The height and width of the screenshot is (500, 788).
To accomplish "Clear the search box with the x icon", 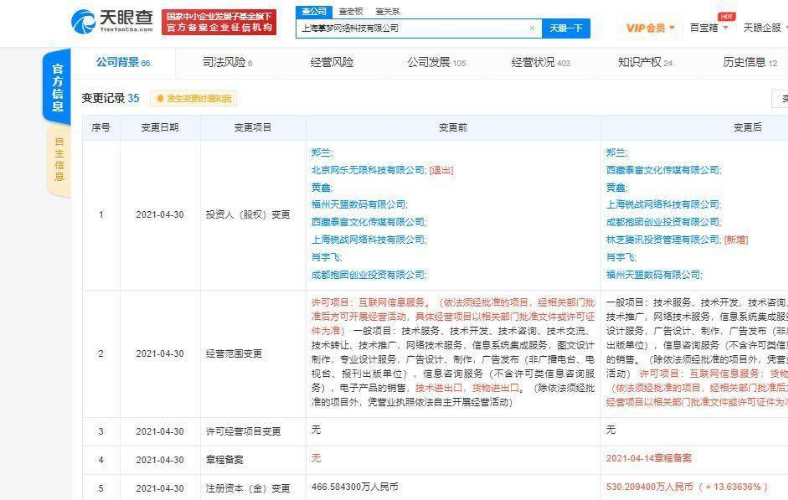I will coord(532,28).
